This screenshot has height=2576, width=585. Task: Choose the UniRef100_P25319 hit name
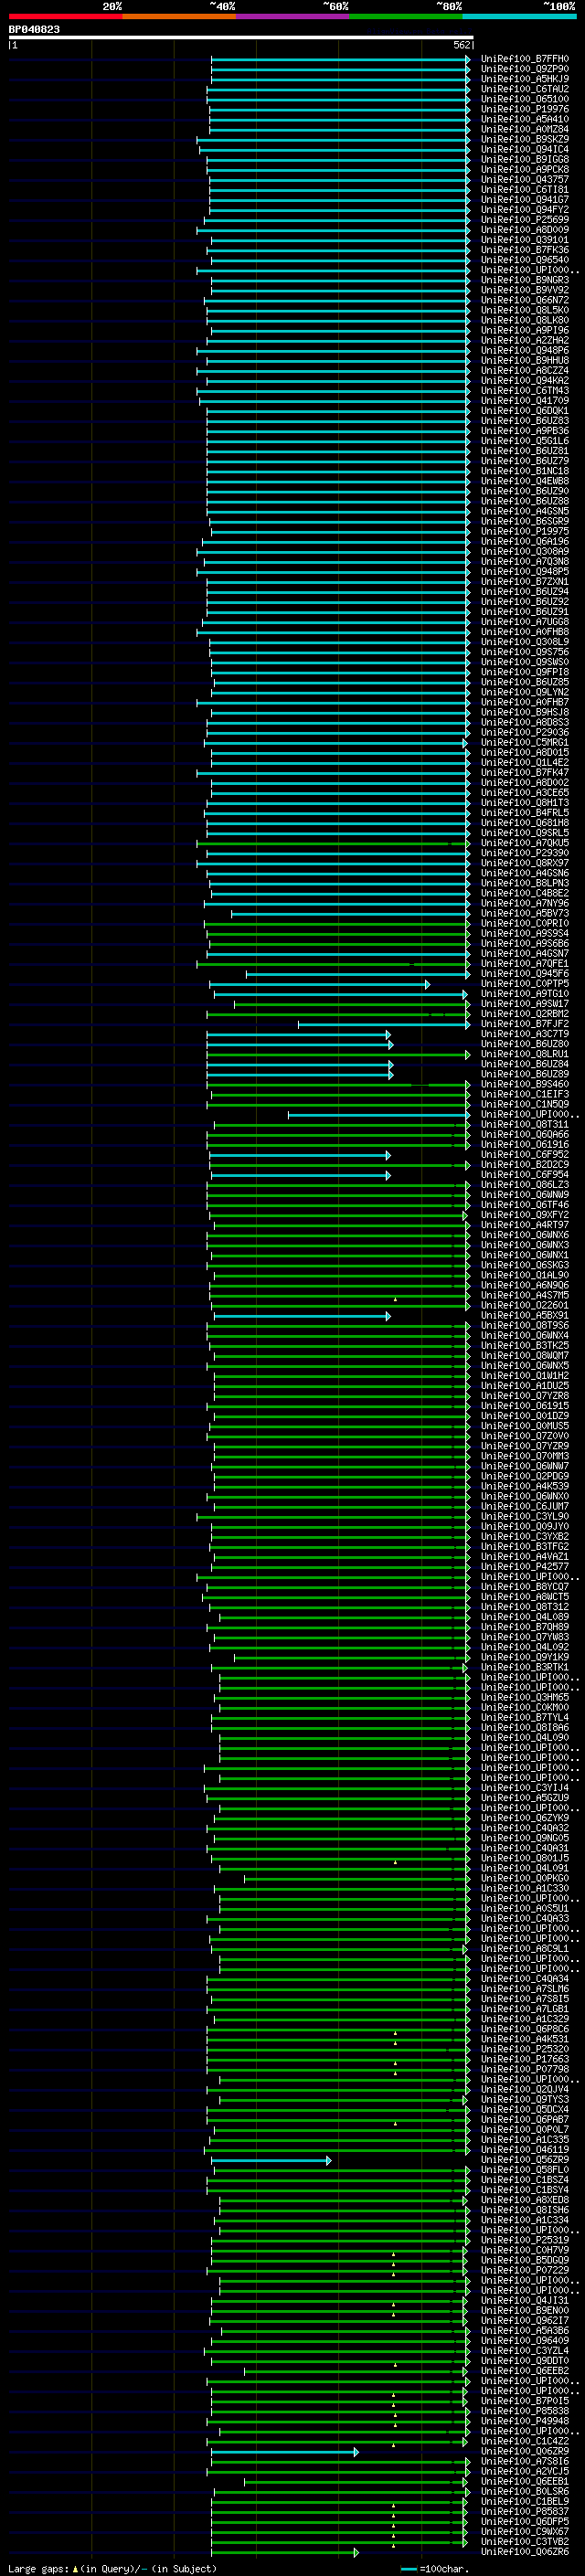525,2241
